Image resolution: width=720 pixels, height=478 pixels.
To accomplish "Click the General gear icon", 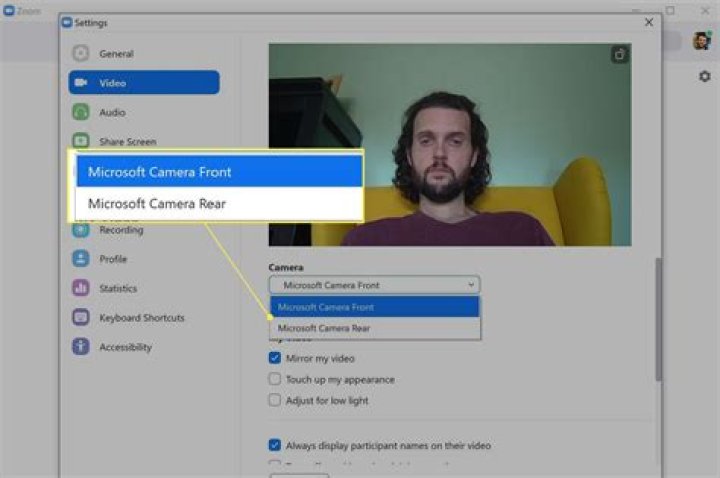I will pos(81,53).
